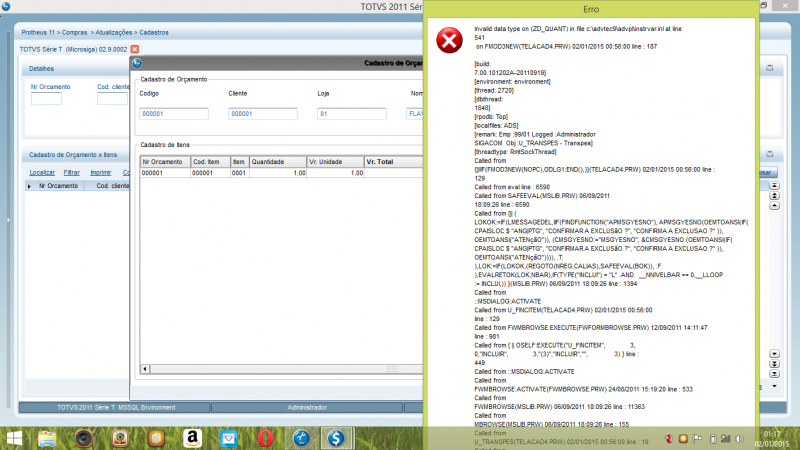Open the Windows Store taskbar icon
Screen dimensions: 800x450
[x=229, y=438]
